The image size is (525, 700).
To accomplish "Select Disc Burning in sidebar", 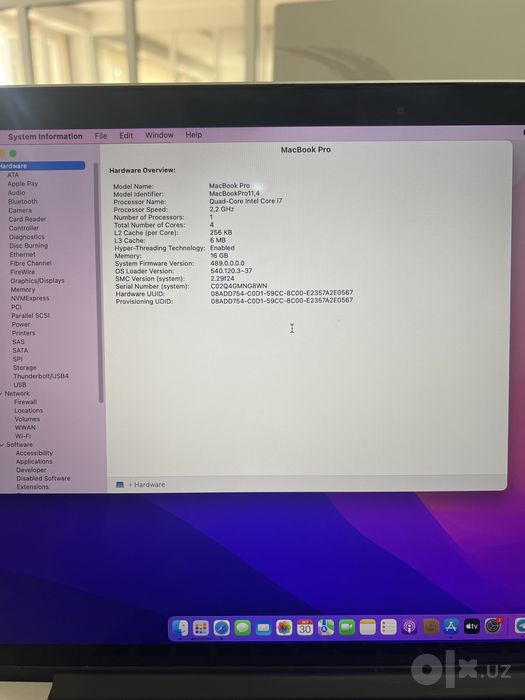I will pos(29,246).
